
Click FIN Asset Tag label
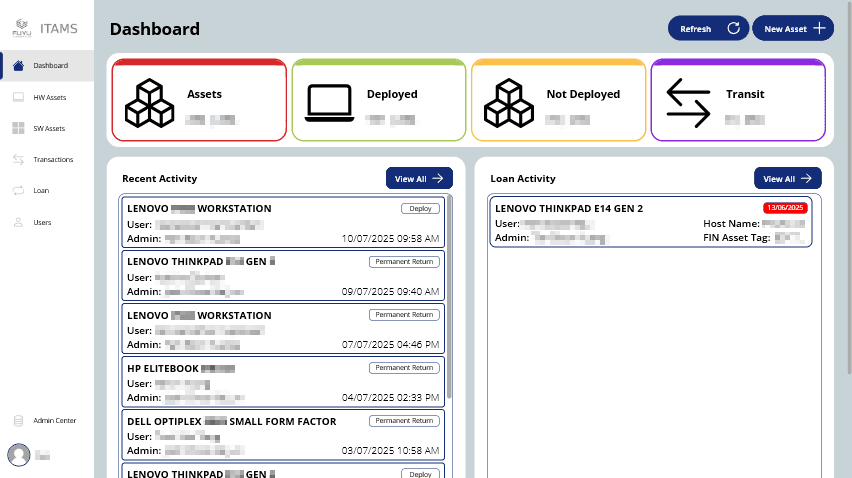(737, 237)
